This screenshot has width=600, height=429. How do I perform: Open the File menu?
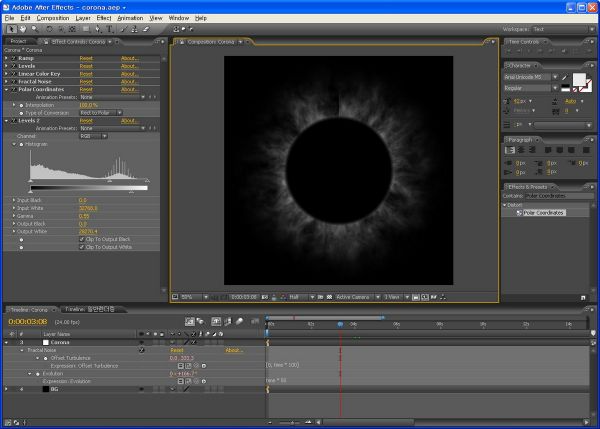tap(10, 18)
